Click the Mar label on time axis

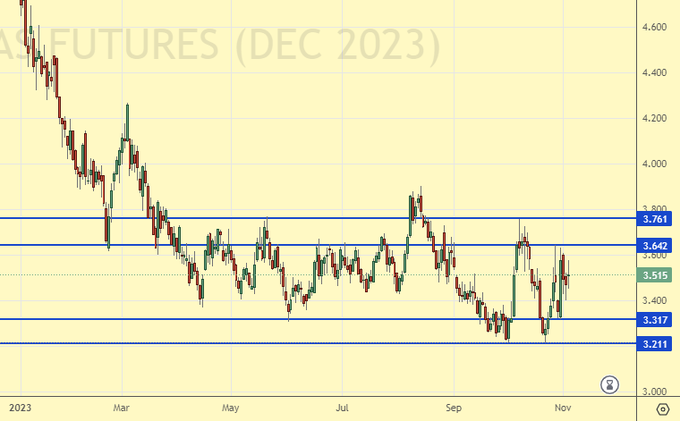coord(122,408)
